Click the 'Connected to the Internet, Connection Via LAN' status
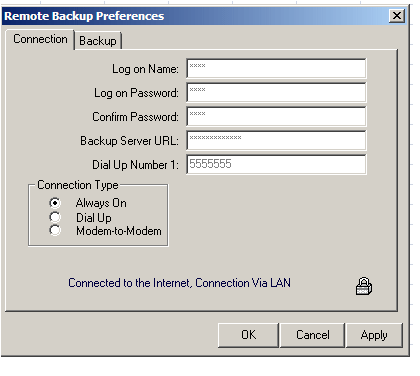Screen dimensions: 420x376 (x=179, y=283)
